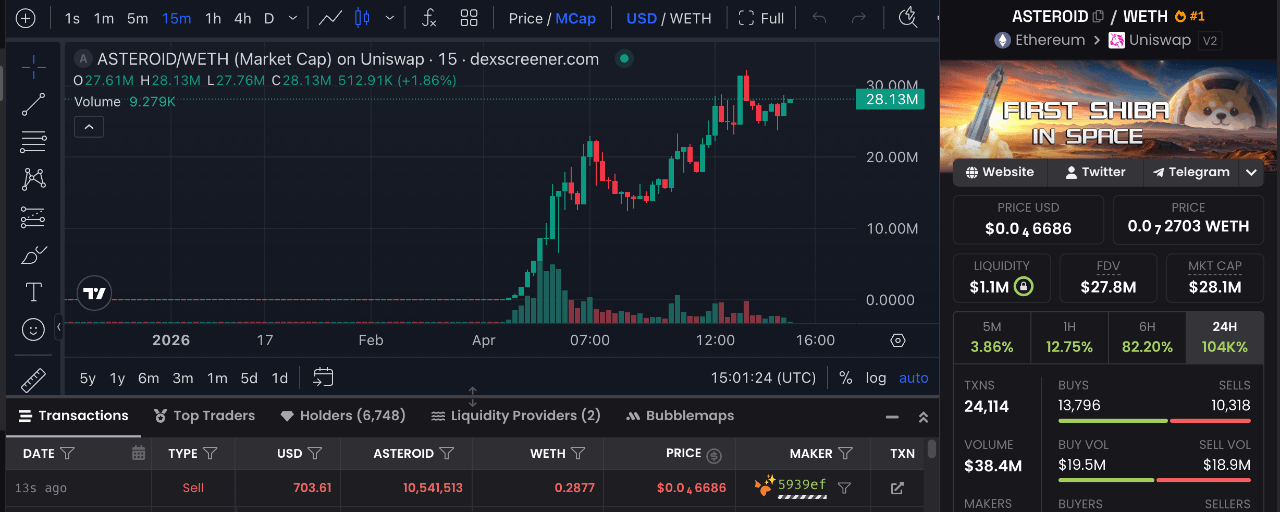Open the ASTEROID amount column filter

(x=447, y=453)
